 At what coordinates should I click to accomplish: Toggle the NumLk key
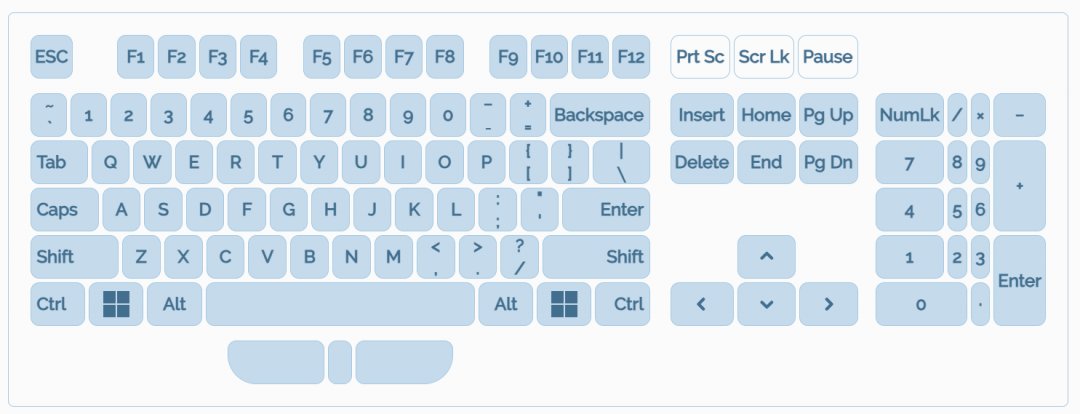click(909, 115)
